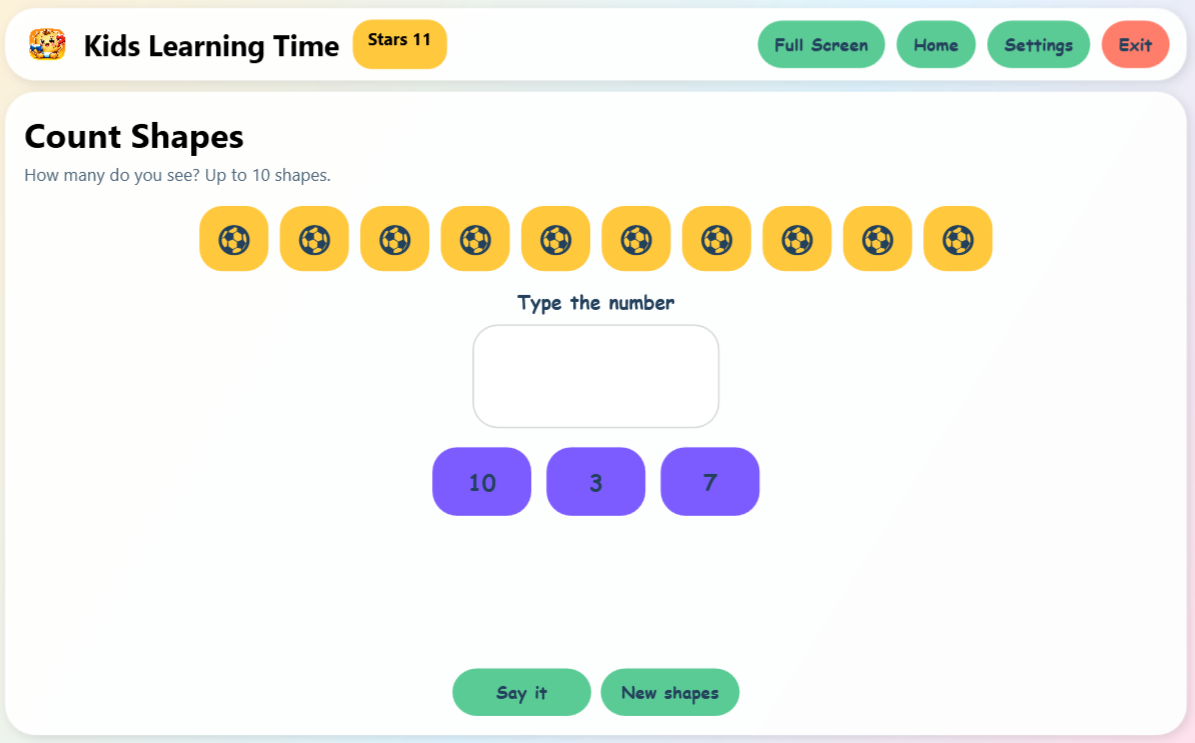Select the answer 10
The image size is (1195, 743).
(x=482, y=481)
